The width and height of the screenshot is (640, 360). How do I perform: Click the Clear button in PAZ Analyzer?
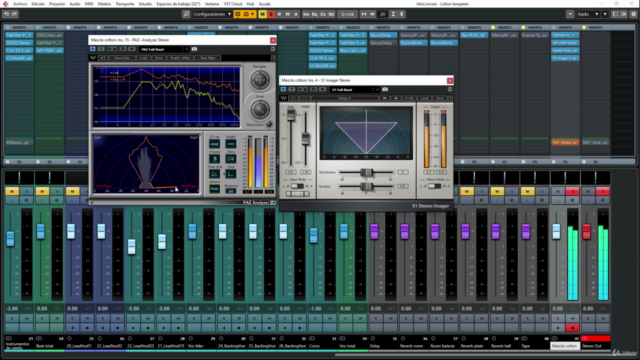[231, 174]
